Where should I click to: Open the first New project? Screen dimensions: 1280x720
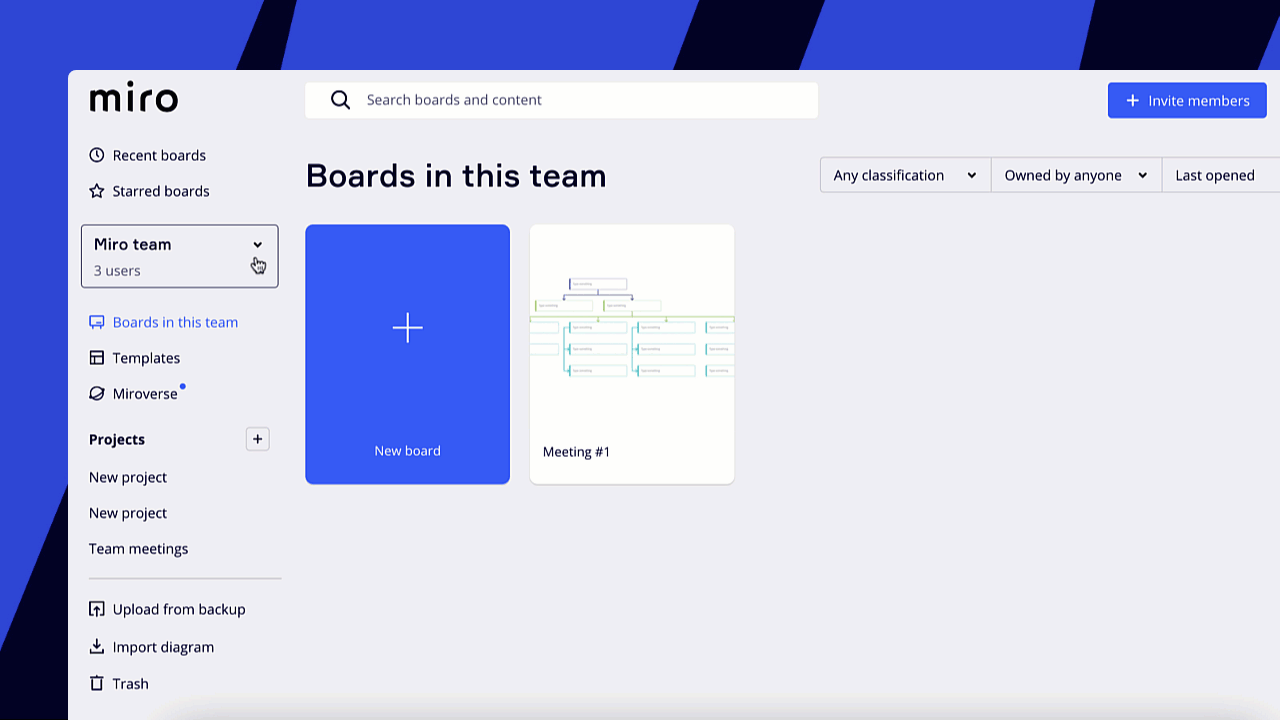tap(128, 477)
